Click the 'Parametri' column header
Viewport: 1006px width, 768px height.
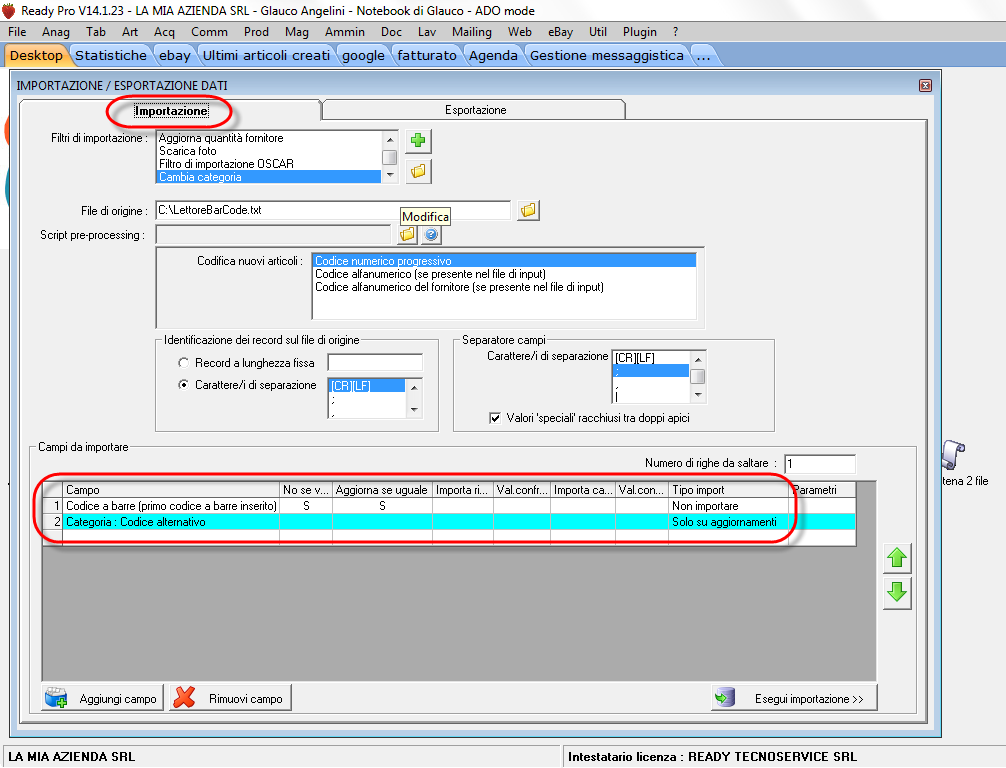coord(823,490)
